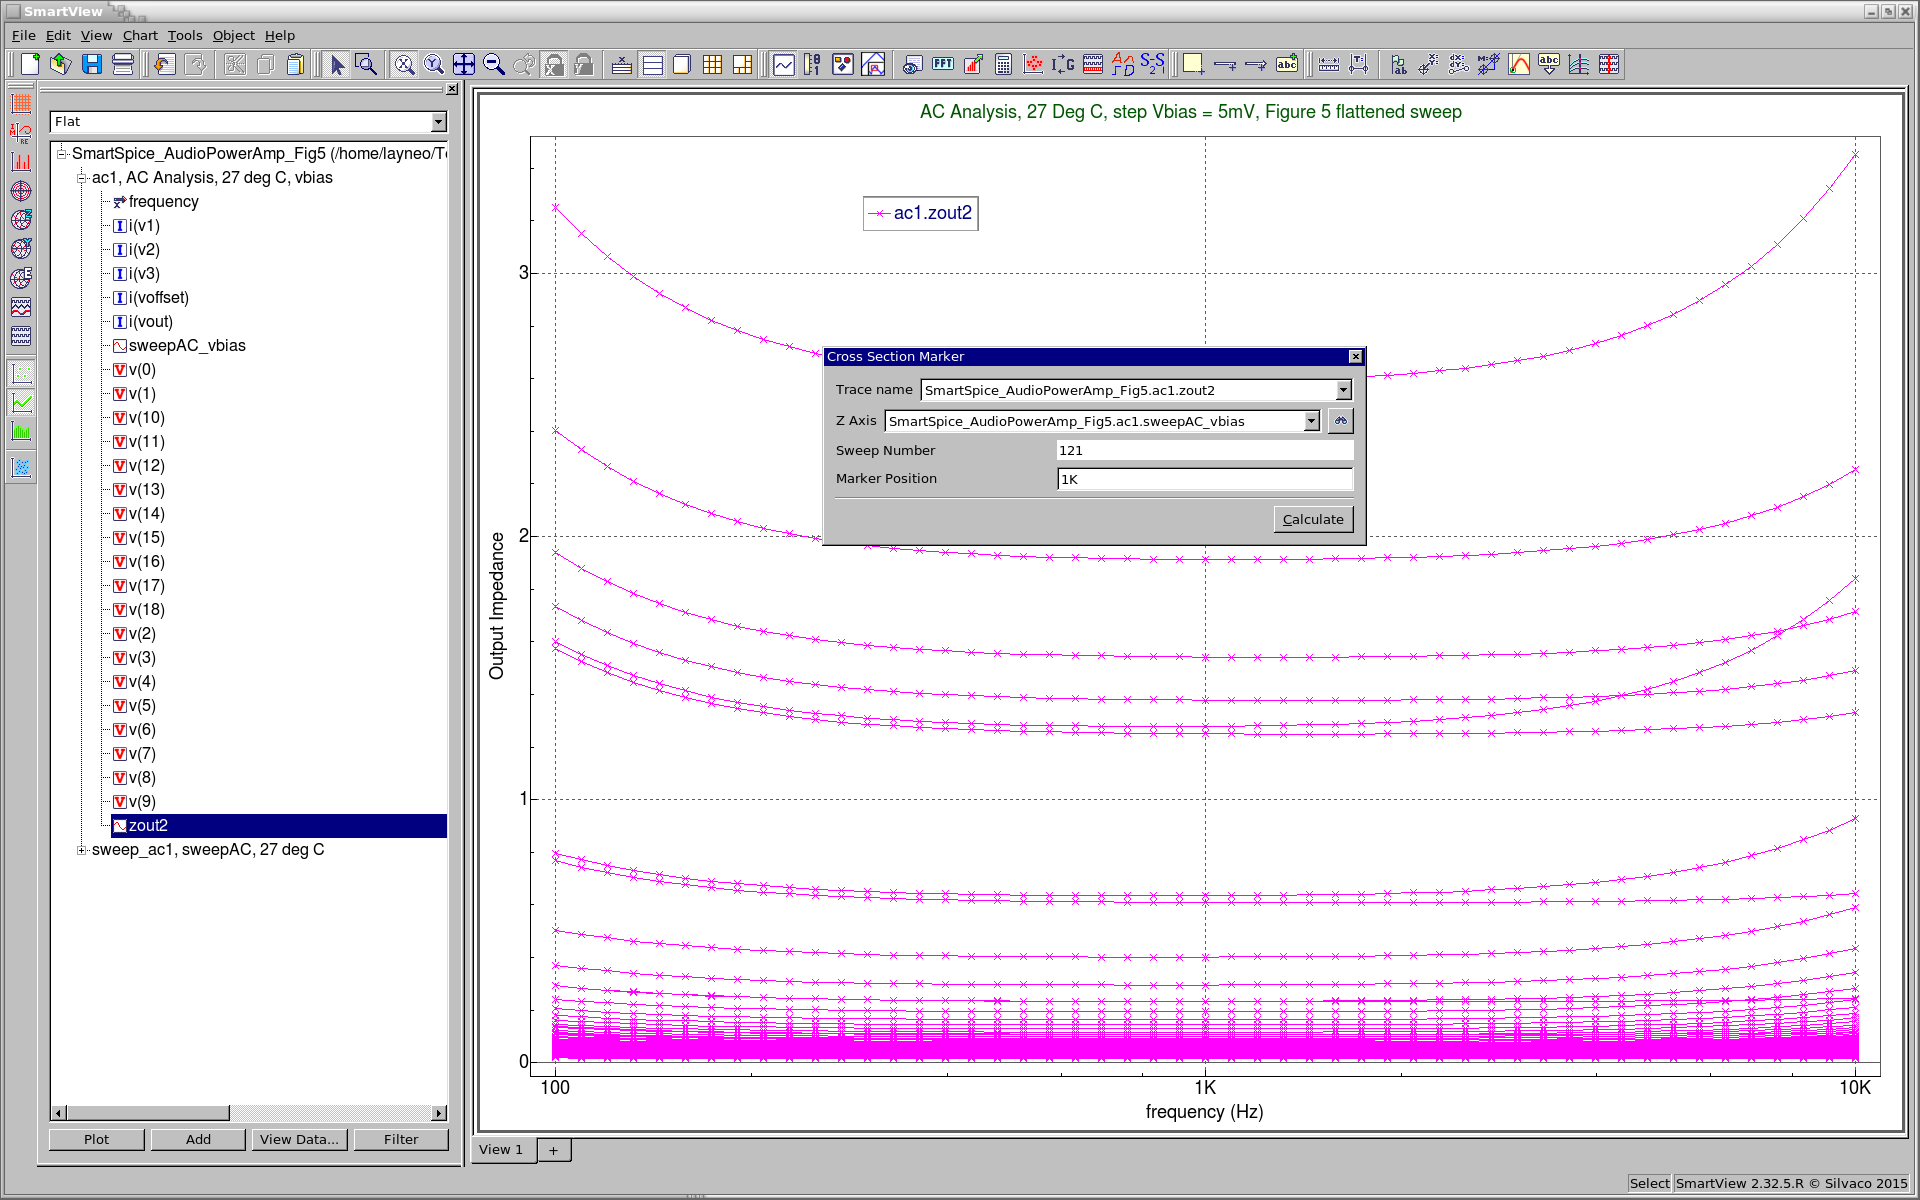Click the Undo toolbar icon
Viewport: 1920px width, 1200px height.
click(x=165, y=65)
